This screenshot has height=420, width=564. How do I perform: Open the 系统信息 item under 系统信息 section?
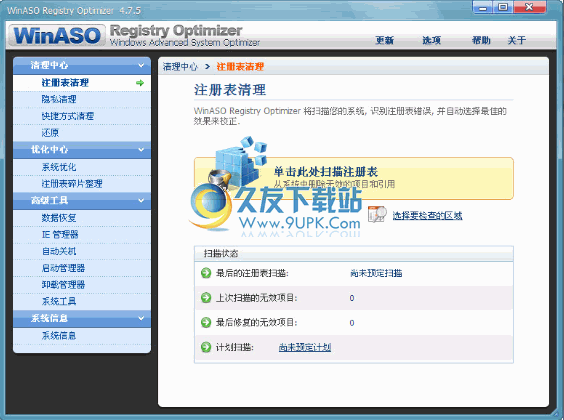coord(82,335)
